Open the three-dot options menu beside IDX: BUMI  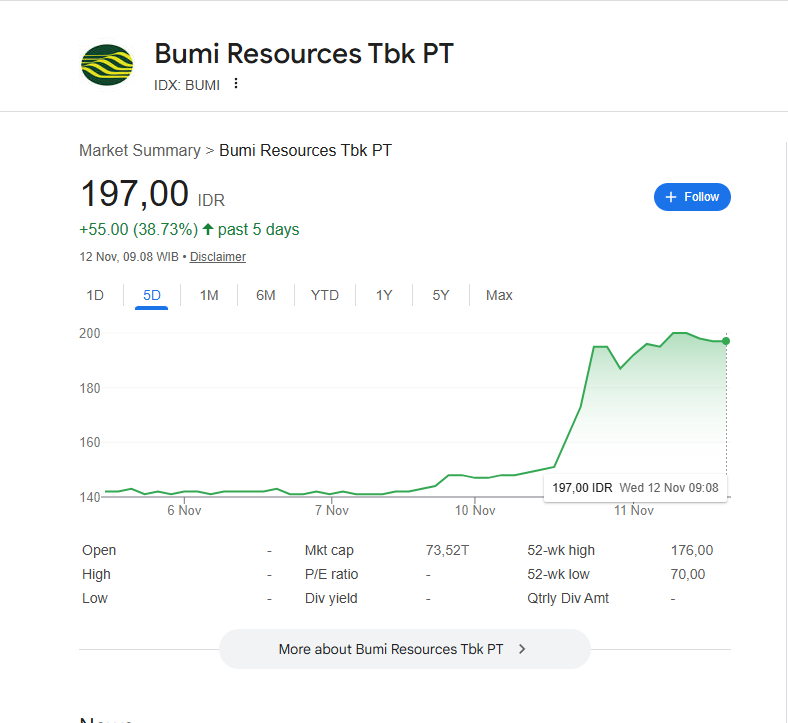click(x=236, y=83)
